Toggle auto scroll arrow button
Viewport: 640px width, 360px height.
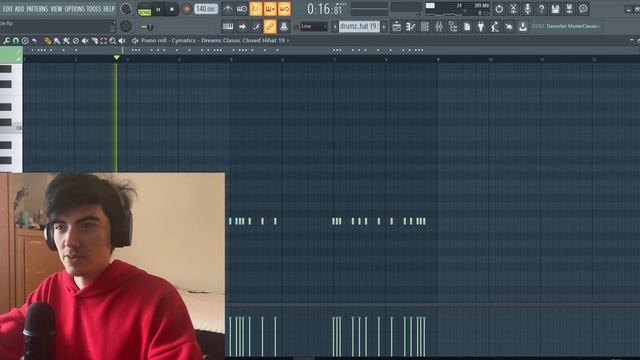coord(242,27)
